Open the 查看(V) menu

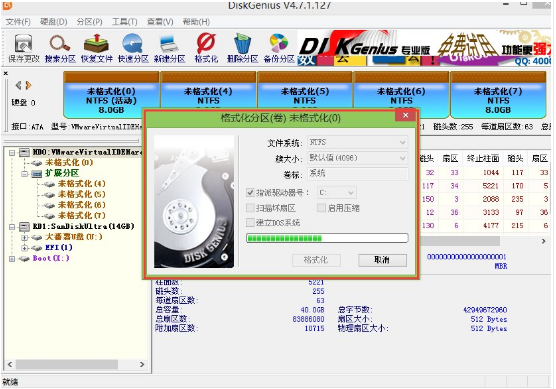tap(160, 22)
